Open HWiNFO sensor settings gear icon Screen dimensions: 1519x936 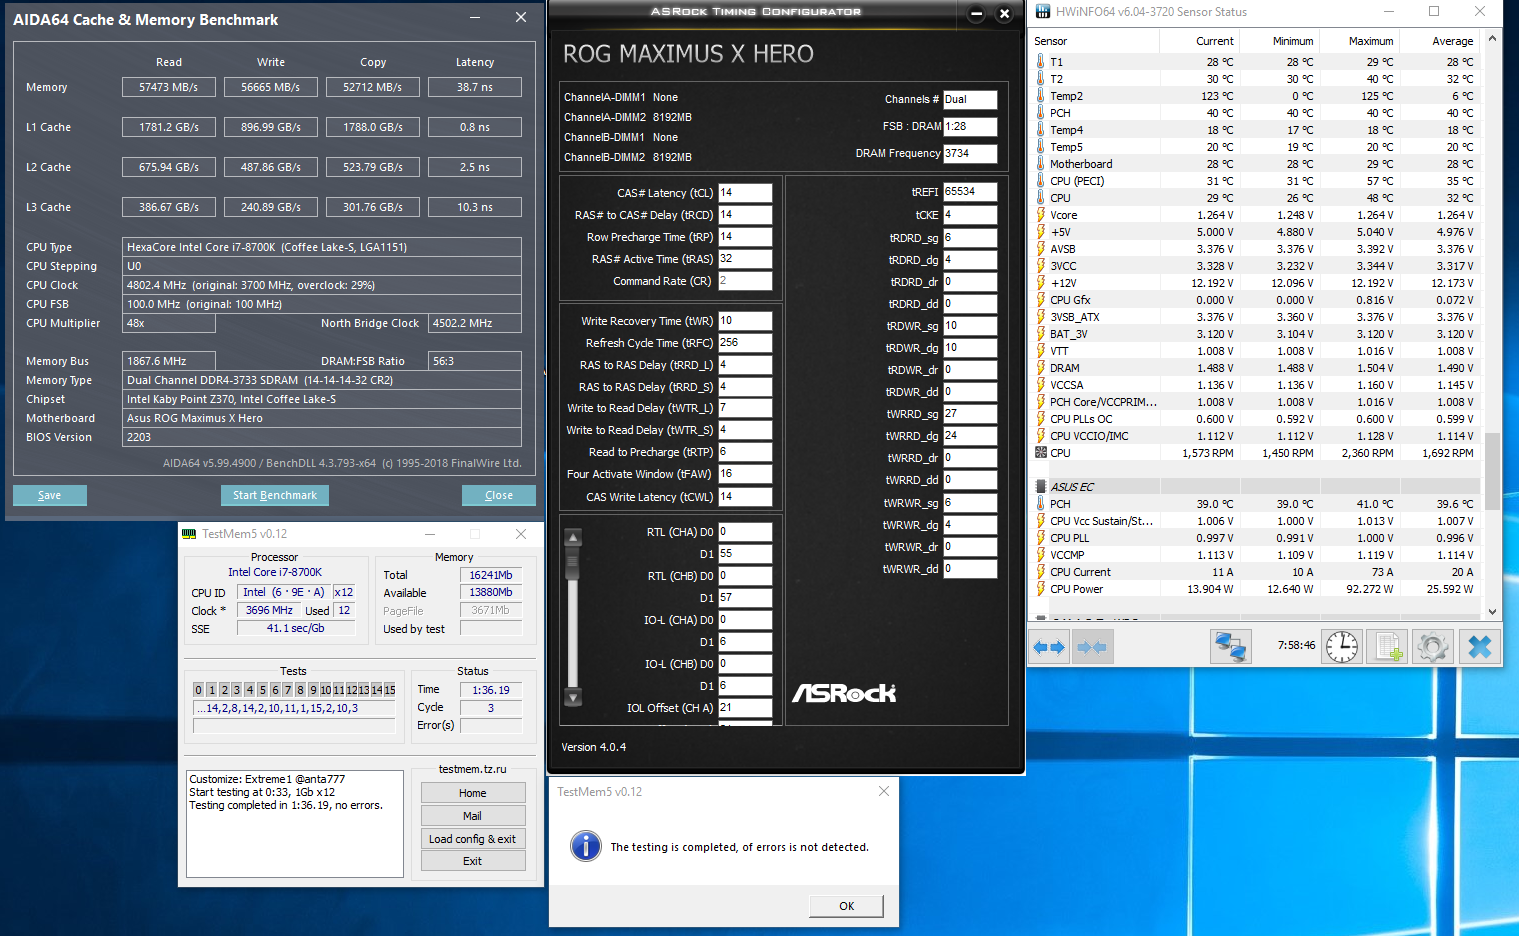1433,647
